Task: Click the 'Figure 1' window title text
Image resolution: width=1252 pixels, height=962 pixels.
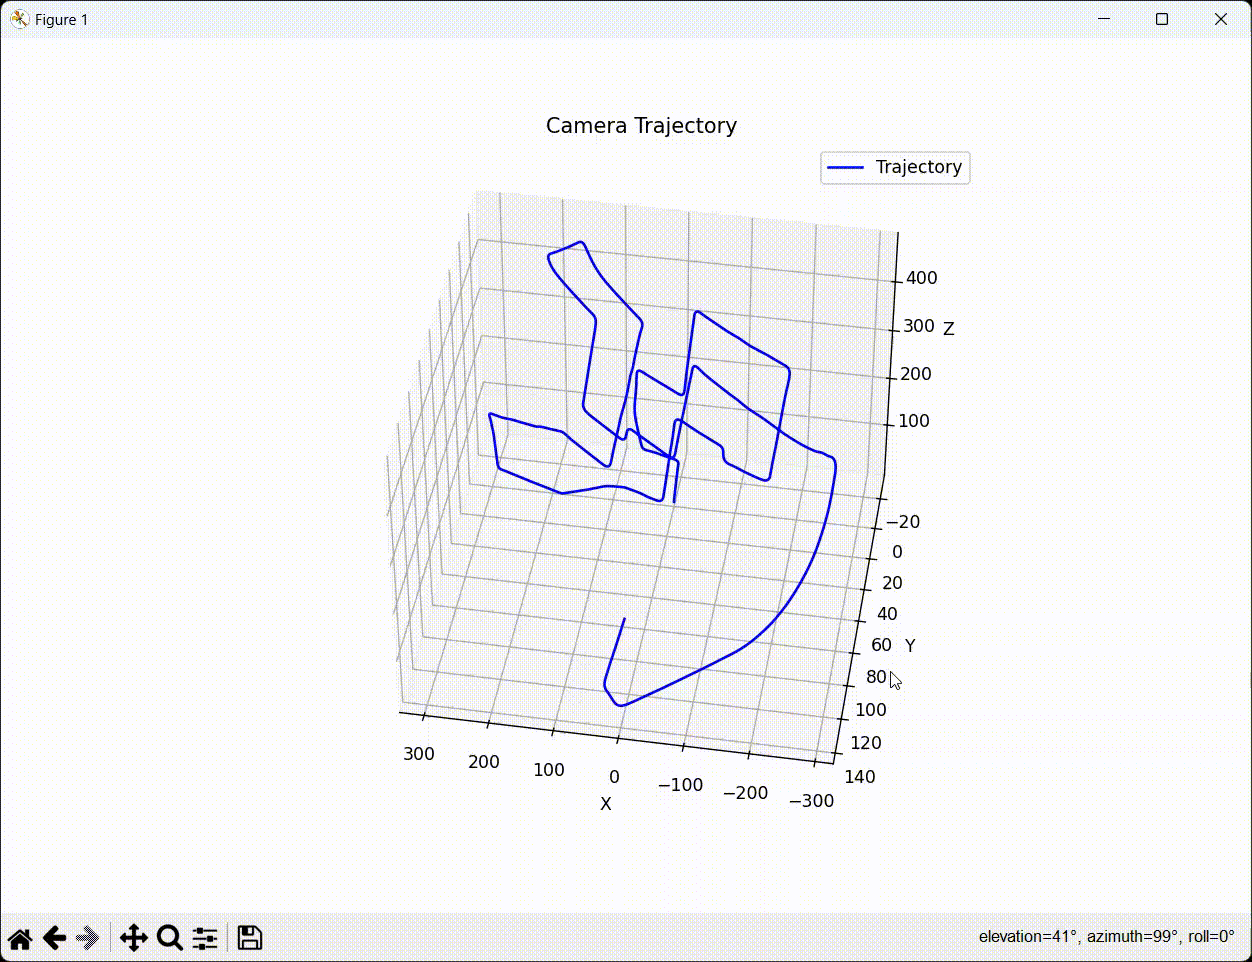Action: coord(61,20)
